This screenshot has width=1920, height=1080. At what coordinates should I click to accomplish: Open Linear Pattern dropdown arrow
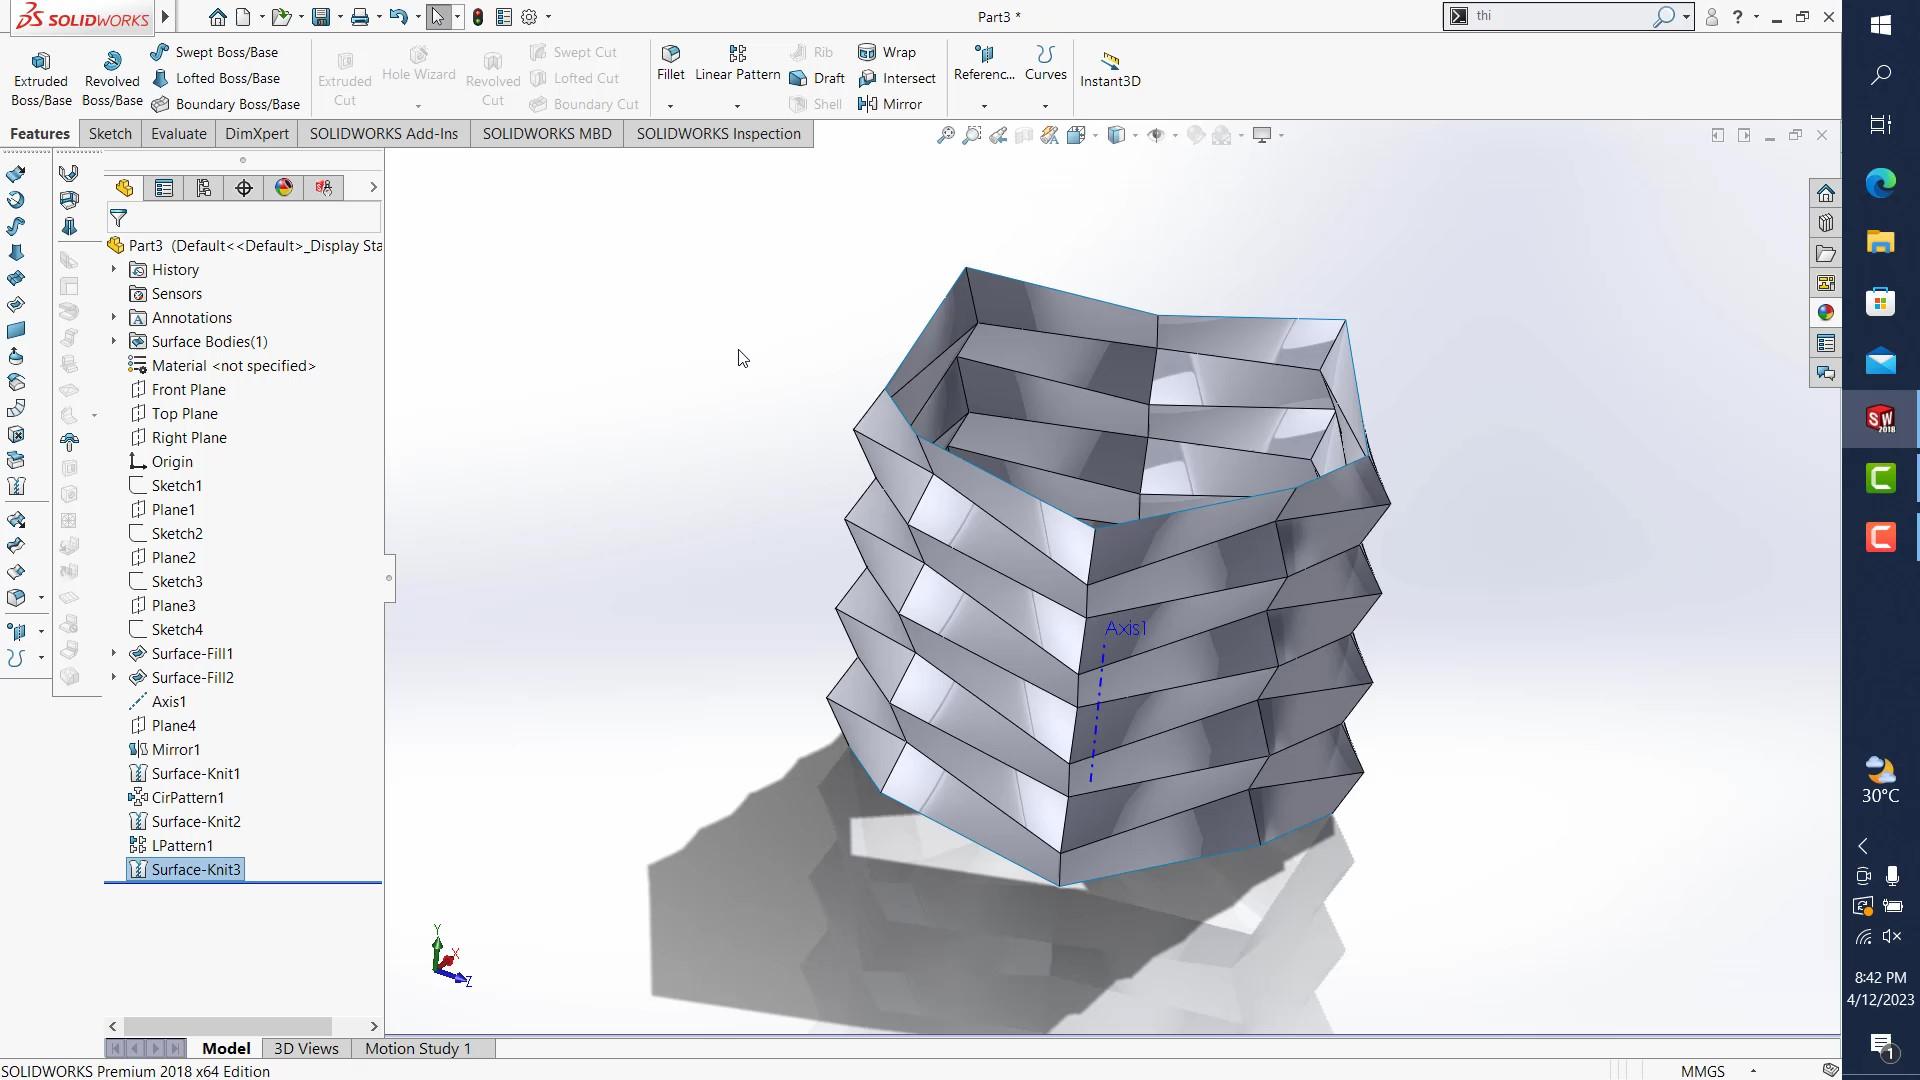[737, 106]
